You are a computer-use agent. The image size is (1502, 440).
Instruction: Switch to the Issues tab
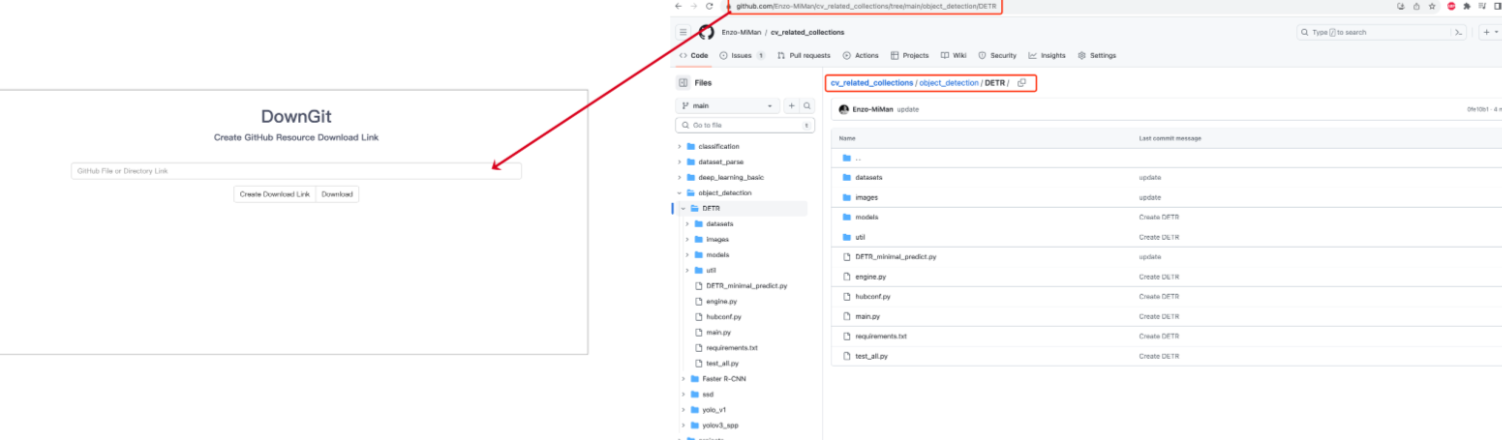point(742,55)
